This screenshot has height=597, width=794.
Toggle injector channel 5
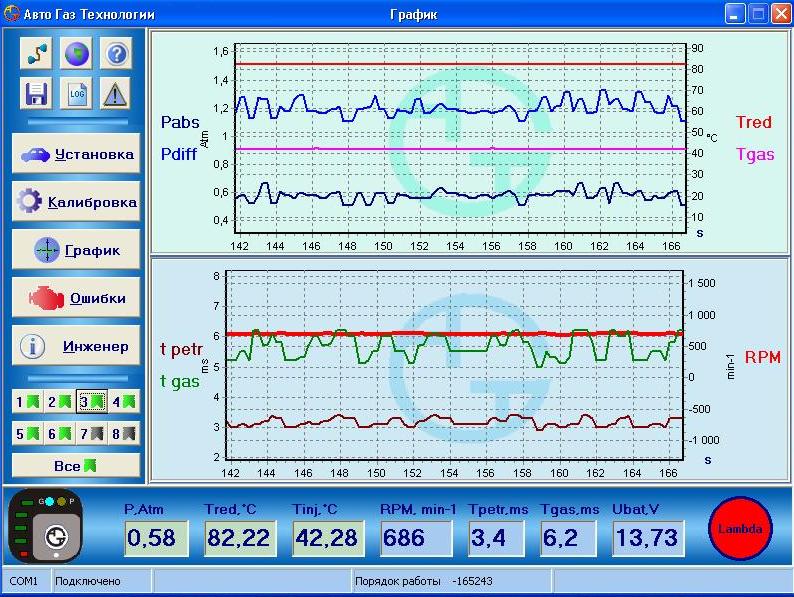tap(28, 434)
